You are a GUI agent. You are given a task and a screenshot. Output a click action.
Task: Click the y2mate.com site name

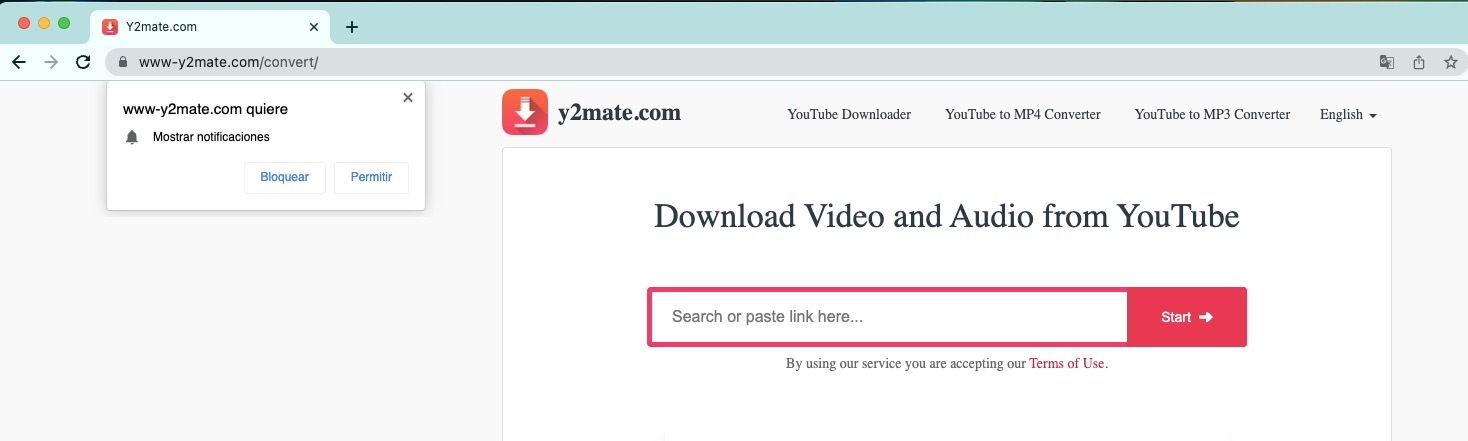[620, 113]
